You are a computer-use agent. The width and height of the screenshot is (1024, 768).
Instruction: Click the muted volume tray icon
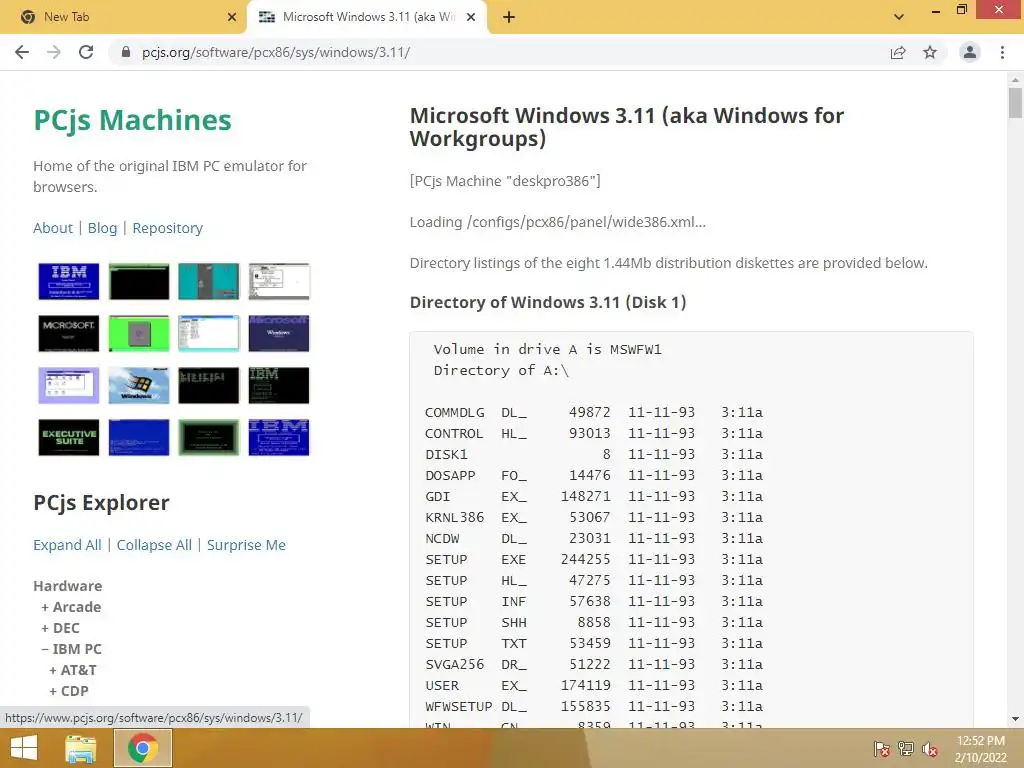tap(930, 749)
